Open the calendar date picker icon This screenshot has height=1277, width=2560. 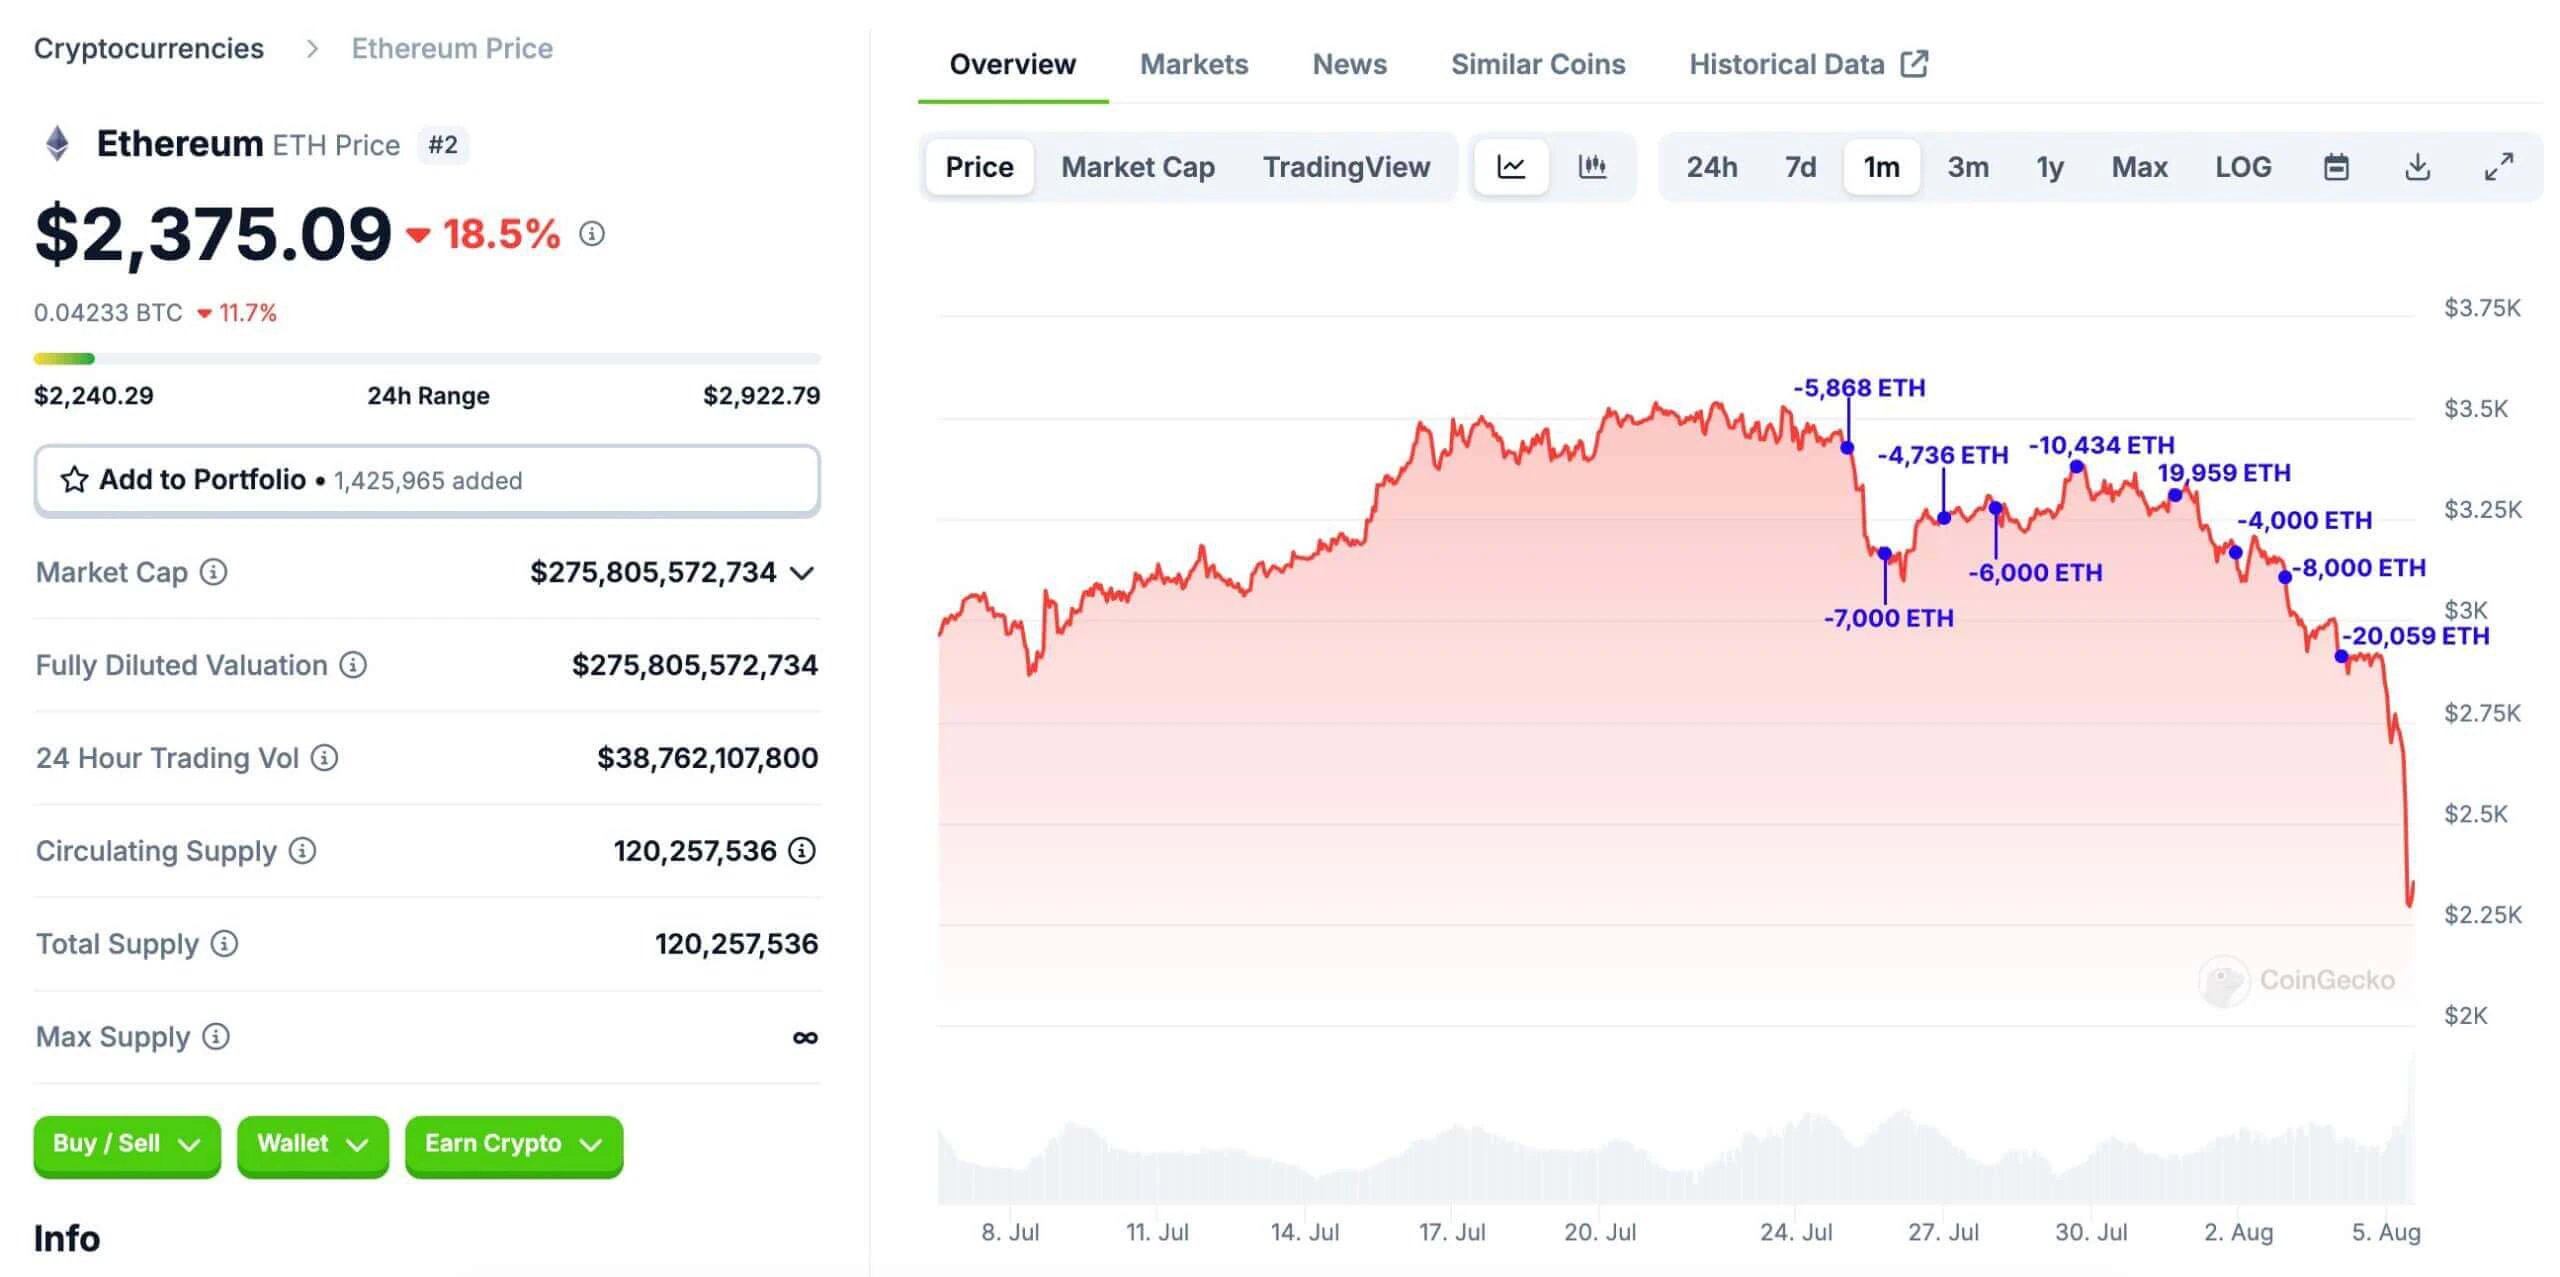[2338, 165]
